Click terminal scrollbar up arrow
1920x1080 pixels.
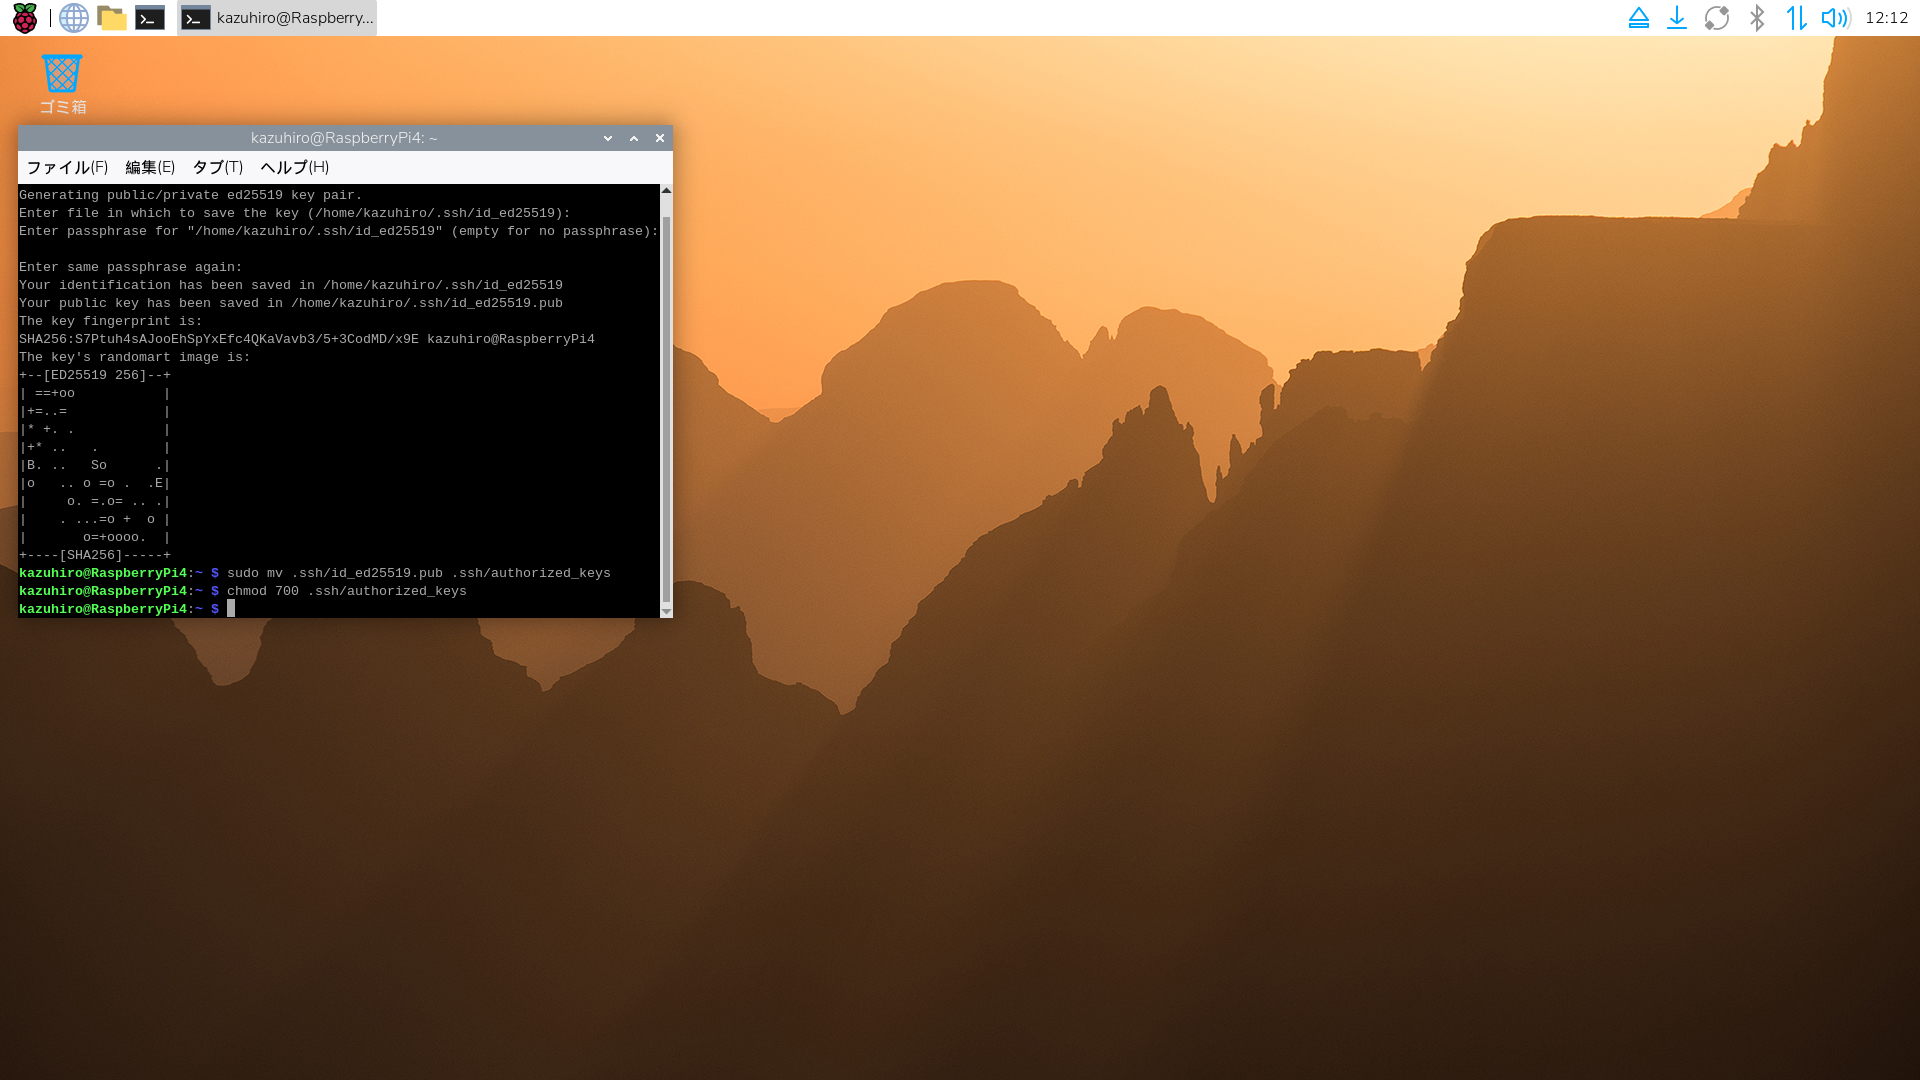click(x=666, y=190)
